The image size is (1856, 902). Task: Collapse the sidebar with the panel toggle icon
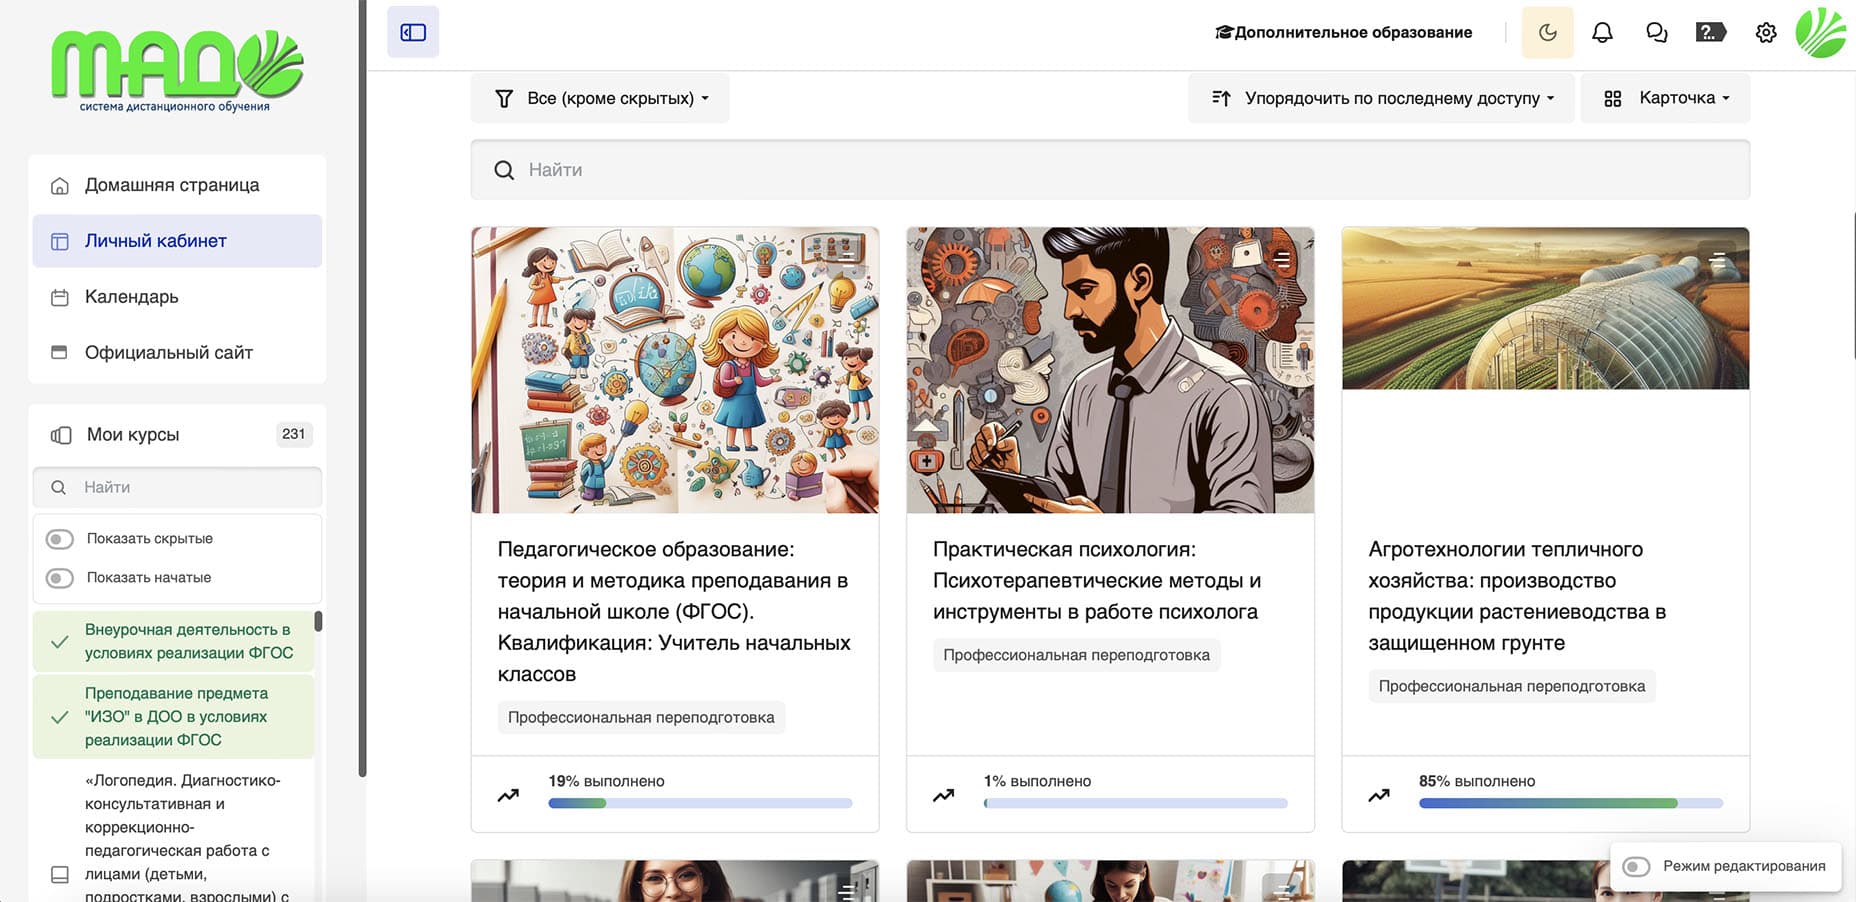413,32
